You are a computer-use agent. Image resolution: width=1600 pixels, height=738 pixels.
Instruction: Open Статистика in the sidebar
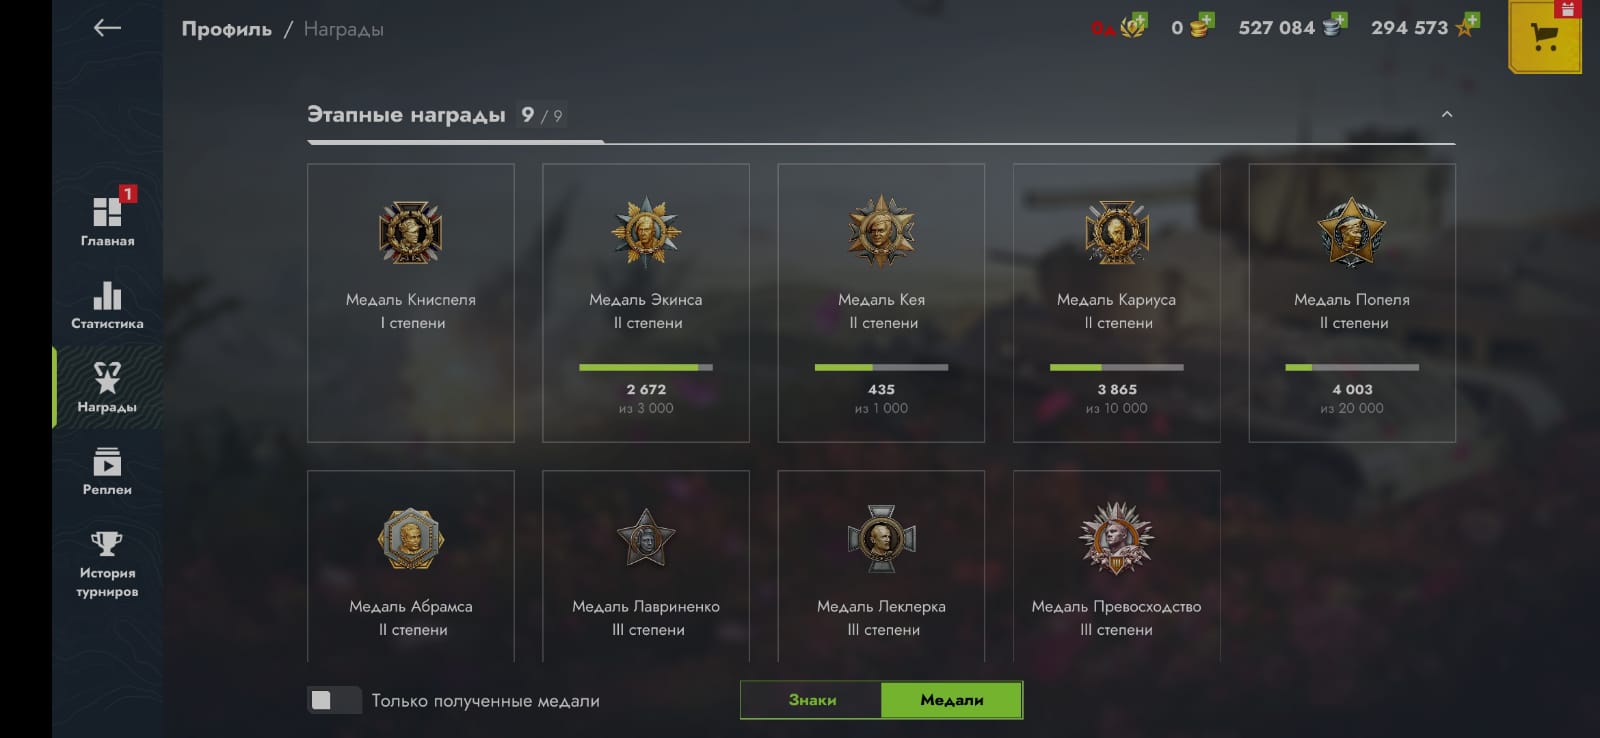tap(107, 304)
